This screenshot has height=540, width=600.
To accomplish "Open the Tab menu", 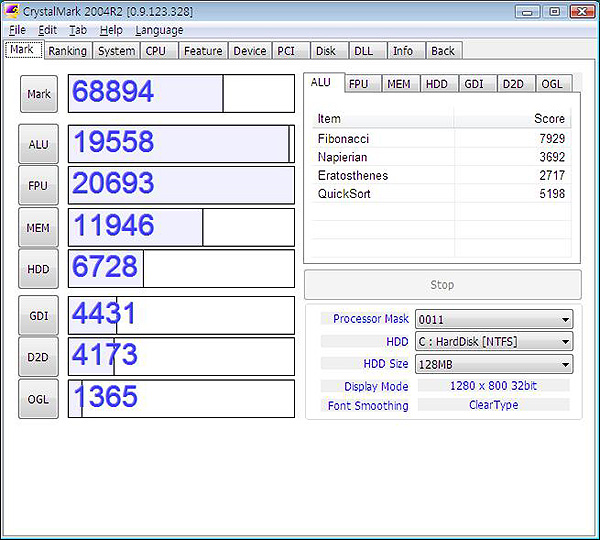I will [x=78, y=30].
